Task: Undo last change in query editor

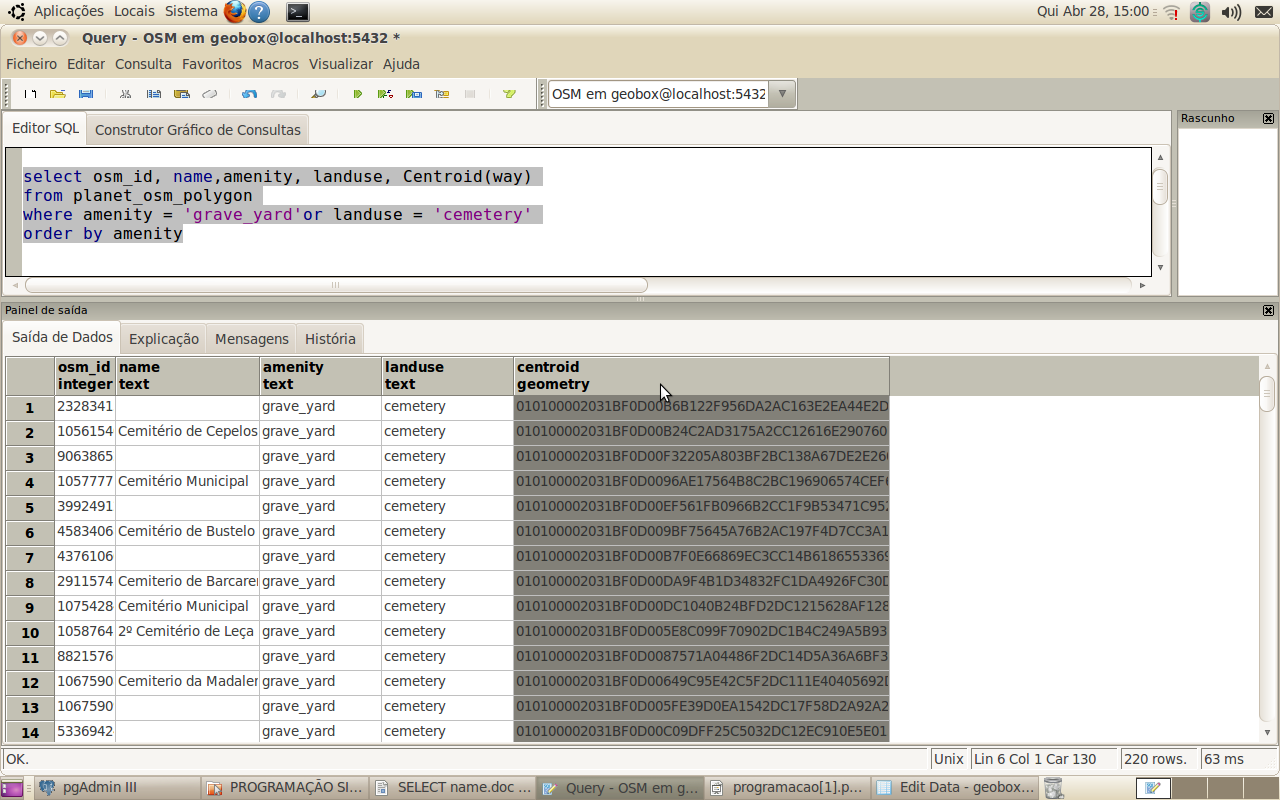Action: coord(250,94)
